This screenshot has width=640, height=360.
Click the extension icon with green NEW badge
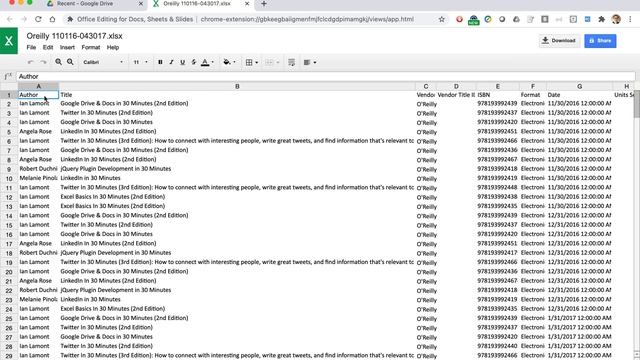473,20
